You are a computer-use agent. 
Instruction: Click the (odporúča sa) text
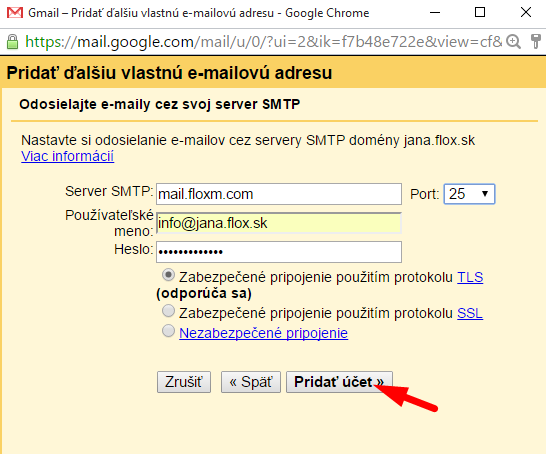204,293
